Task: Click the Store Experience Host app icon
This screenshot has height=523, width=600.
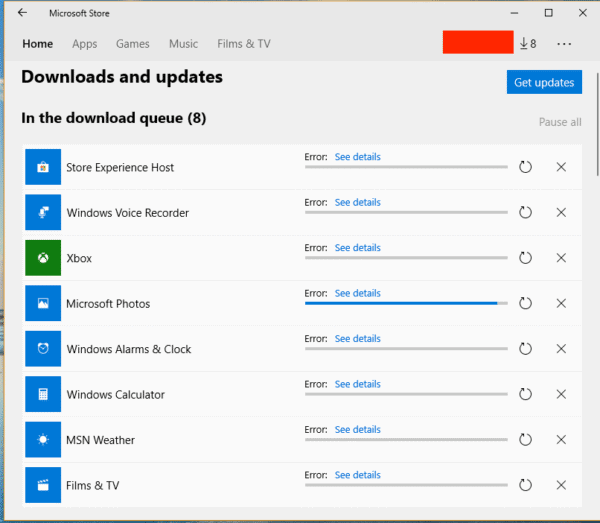Action: (43, 167)
